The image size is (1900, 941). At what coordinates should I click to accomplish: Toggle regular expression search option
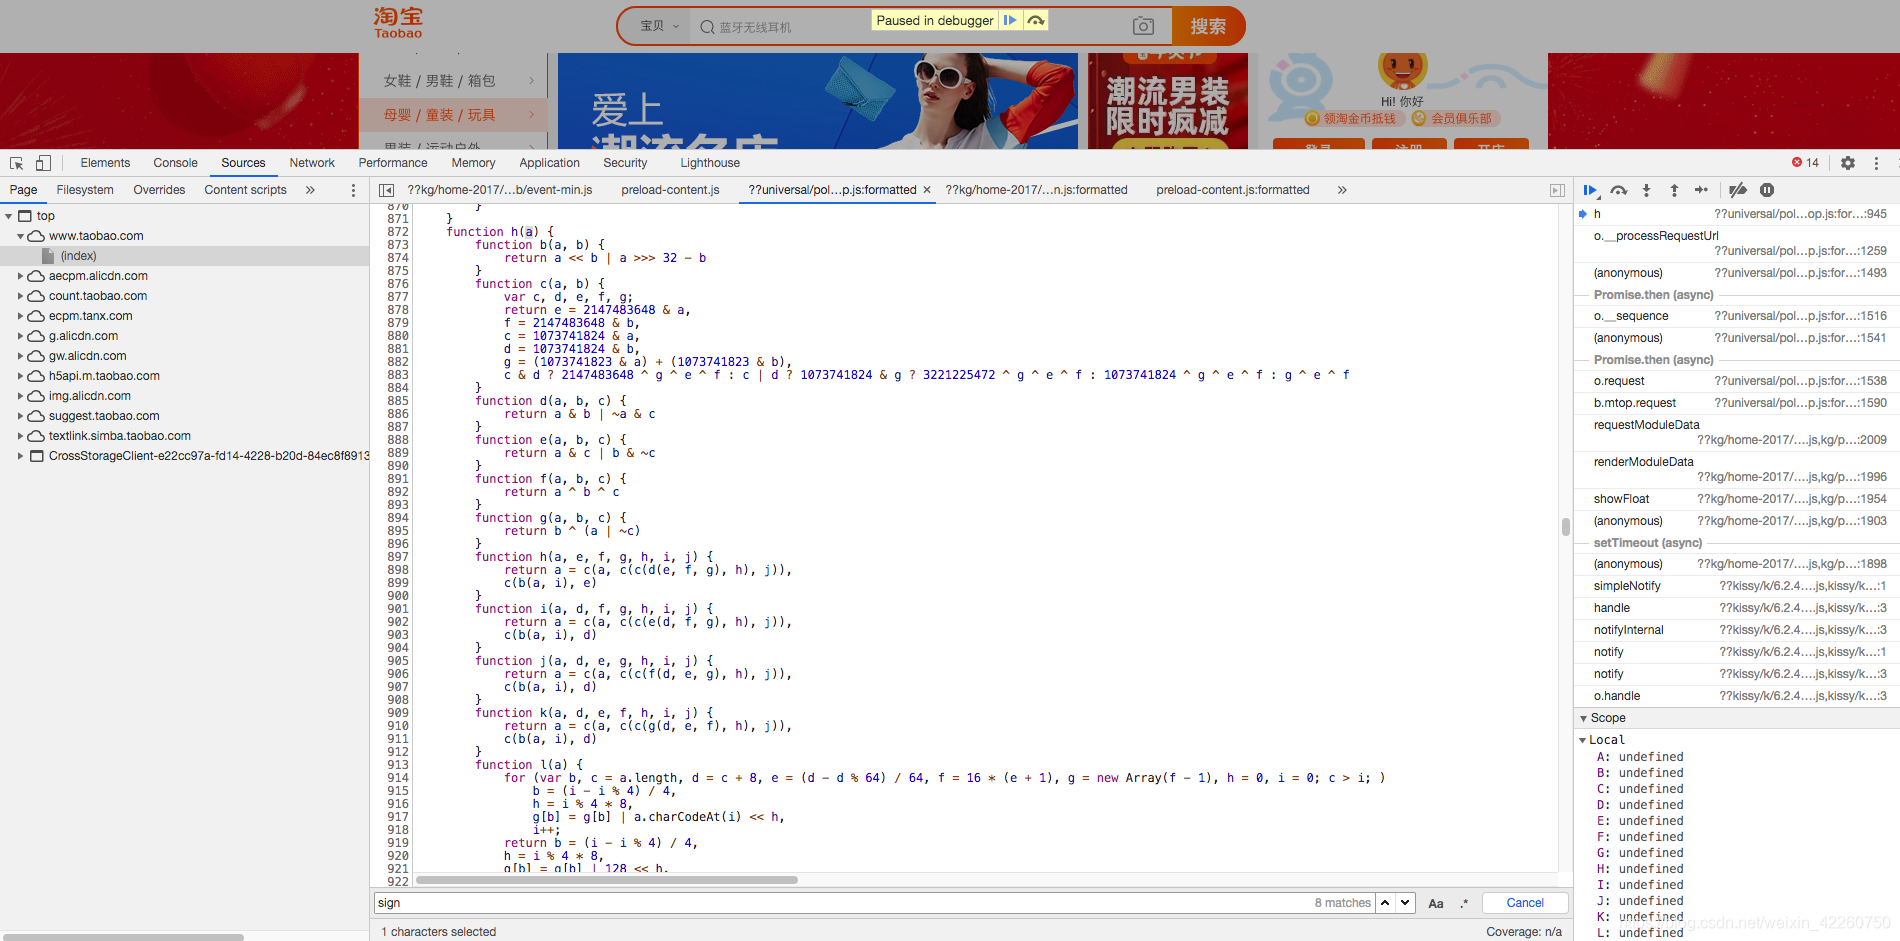1464,903
